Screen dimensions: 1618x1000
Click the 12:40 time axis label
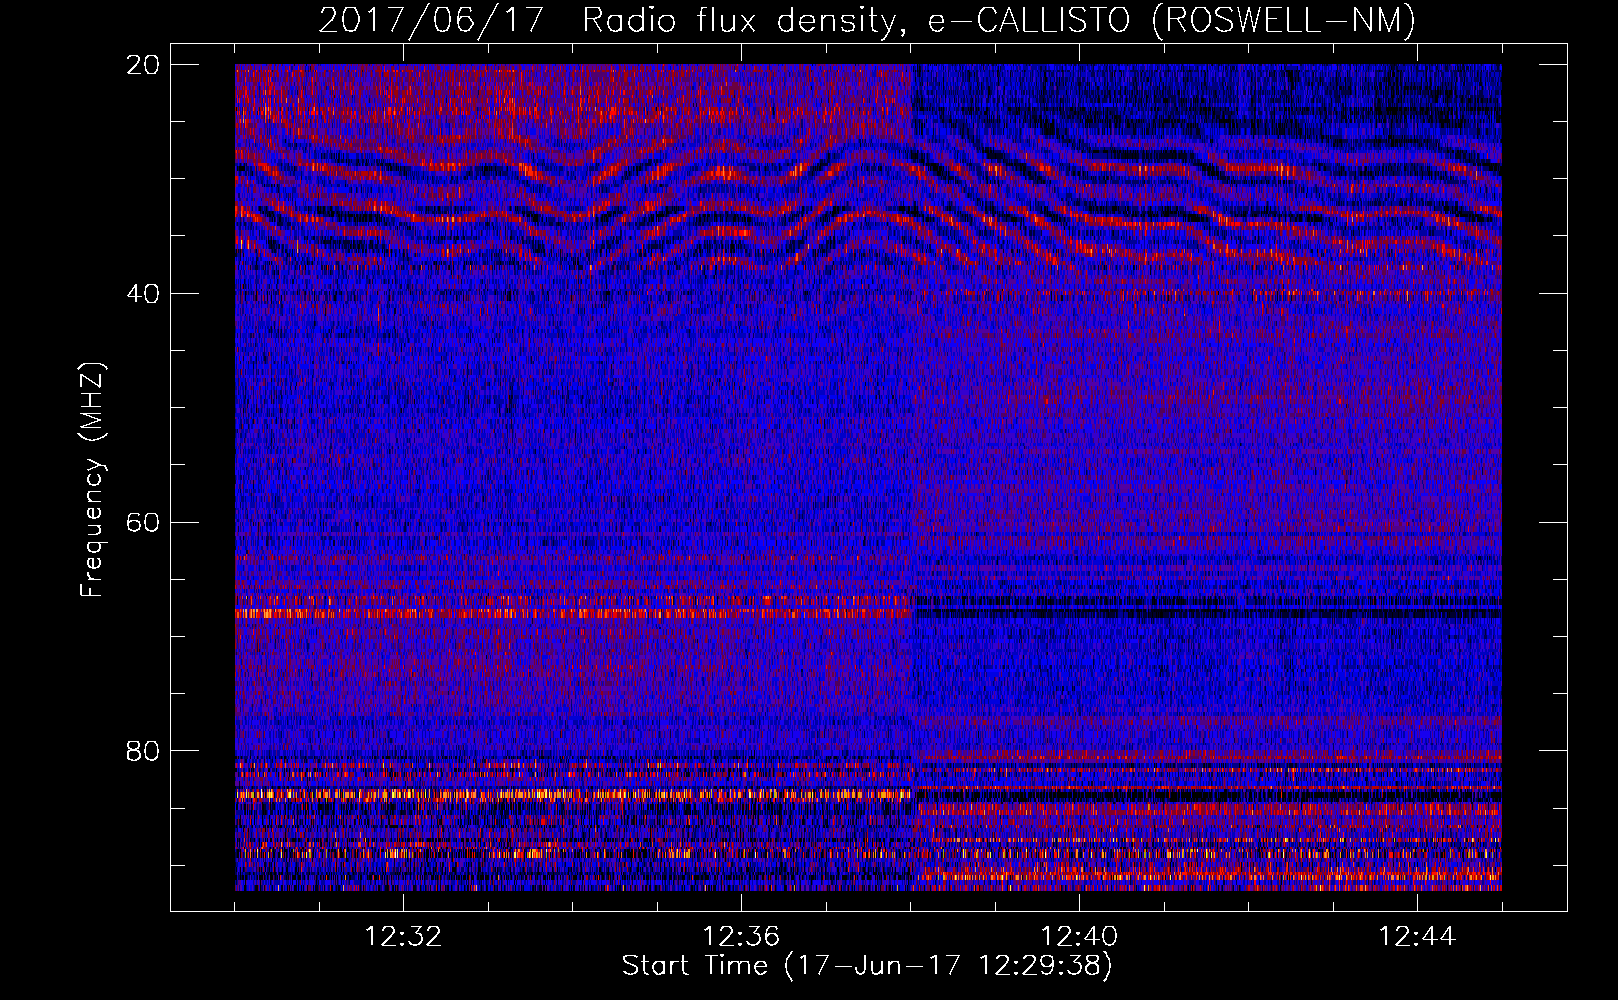(x=1079, y=937)
